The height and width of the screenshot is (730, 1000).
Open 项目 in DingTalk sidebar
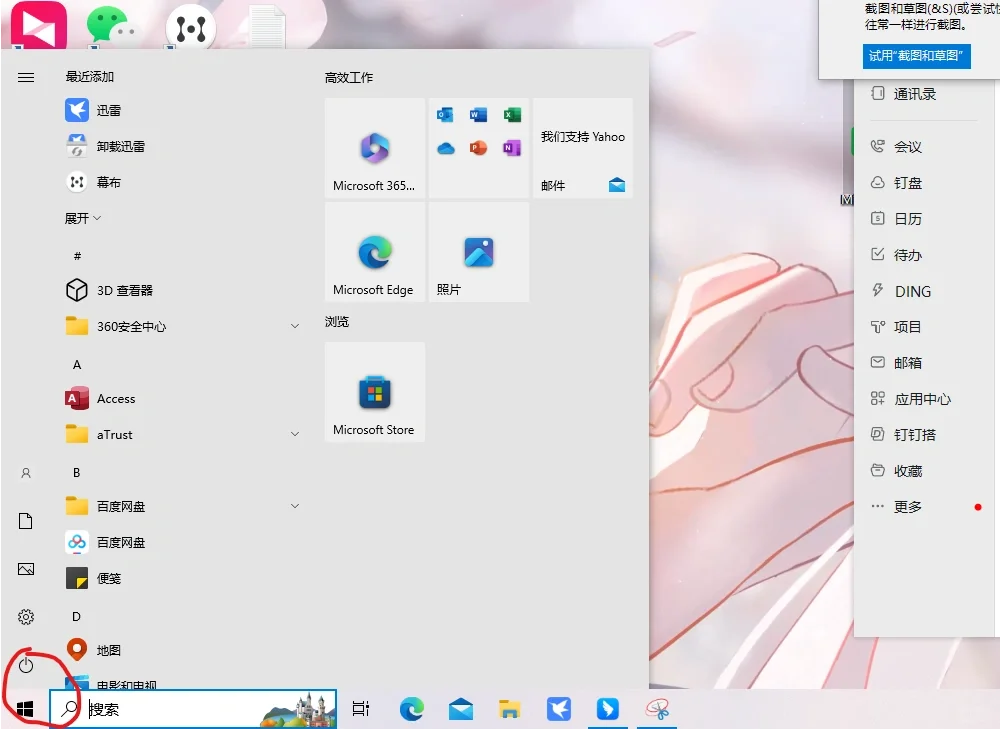[x=897, y=326]
